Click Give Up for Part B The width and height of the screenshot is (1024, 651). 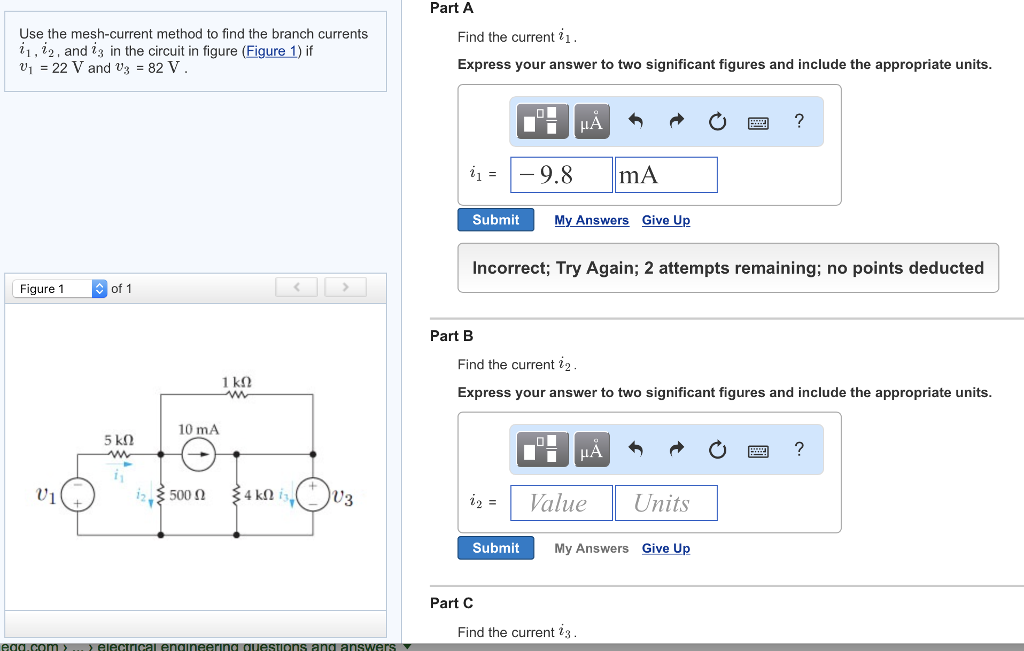(x=665, y=547)
